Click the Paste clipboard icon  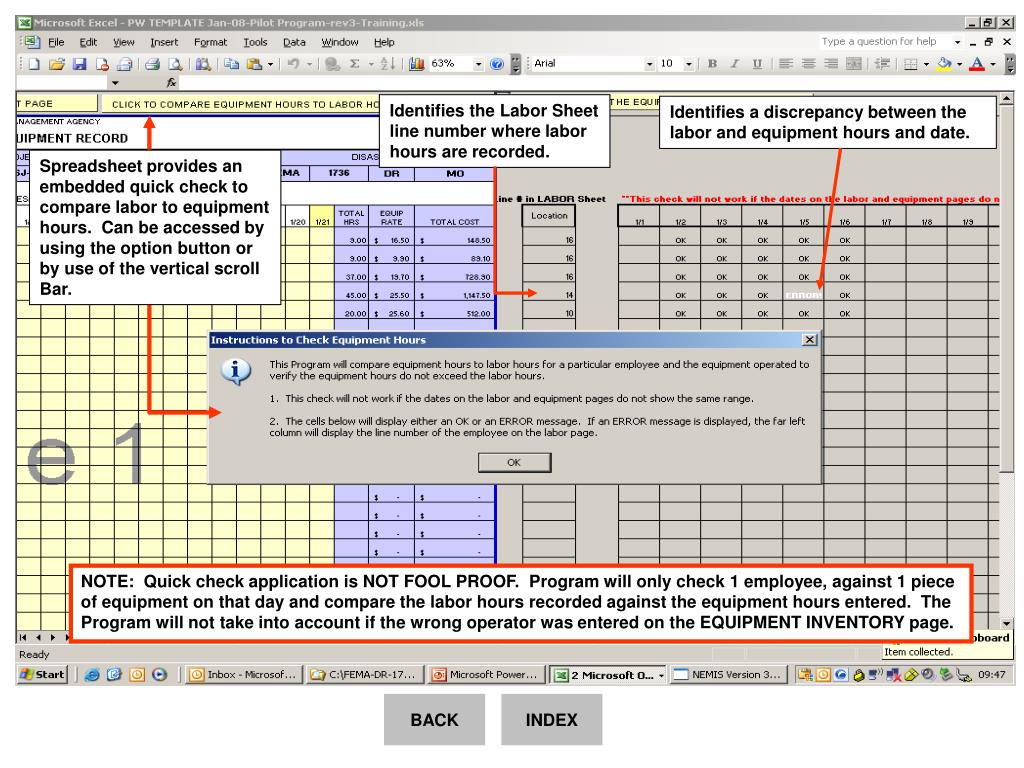point(255,64)
